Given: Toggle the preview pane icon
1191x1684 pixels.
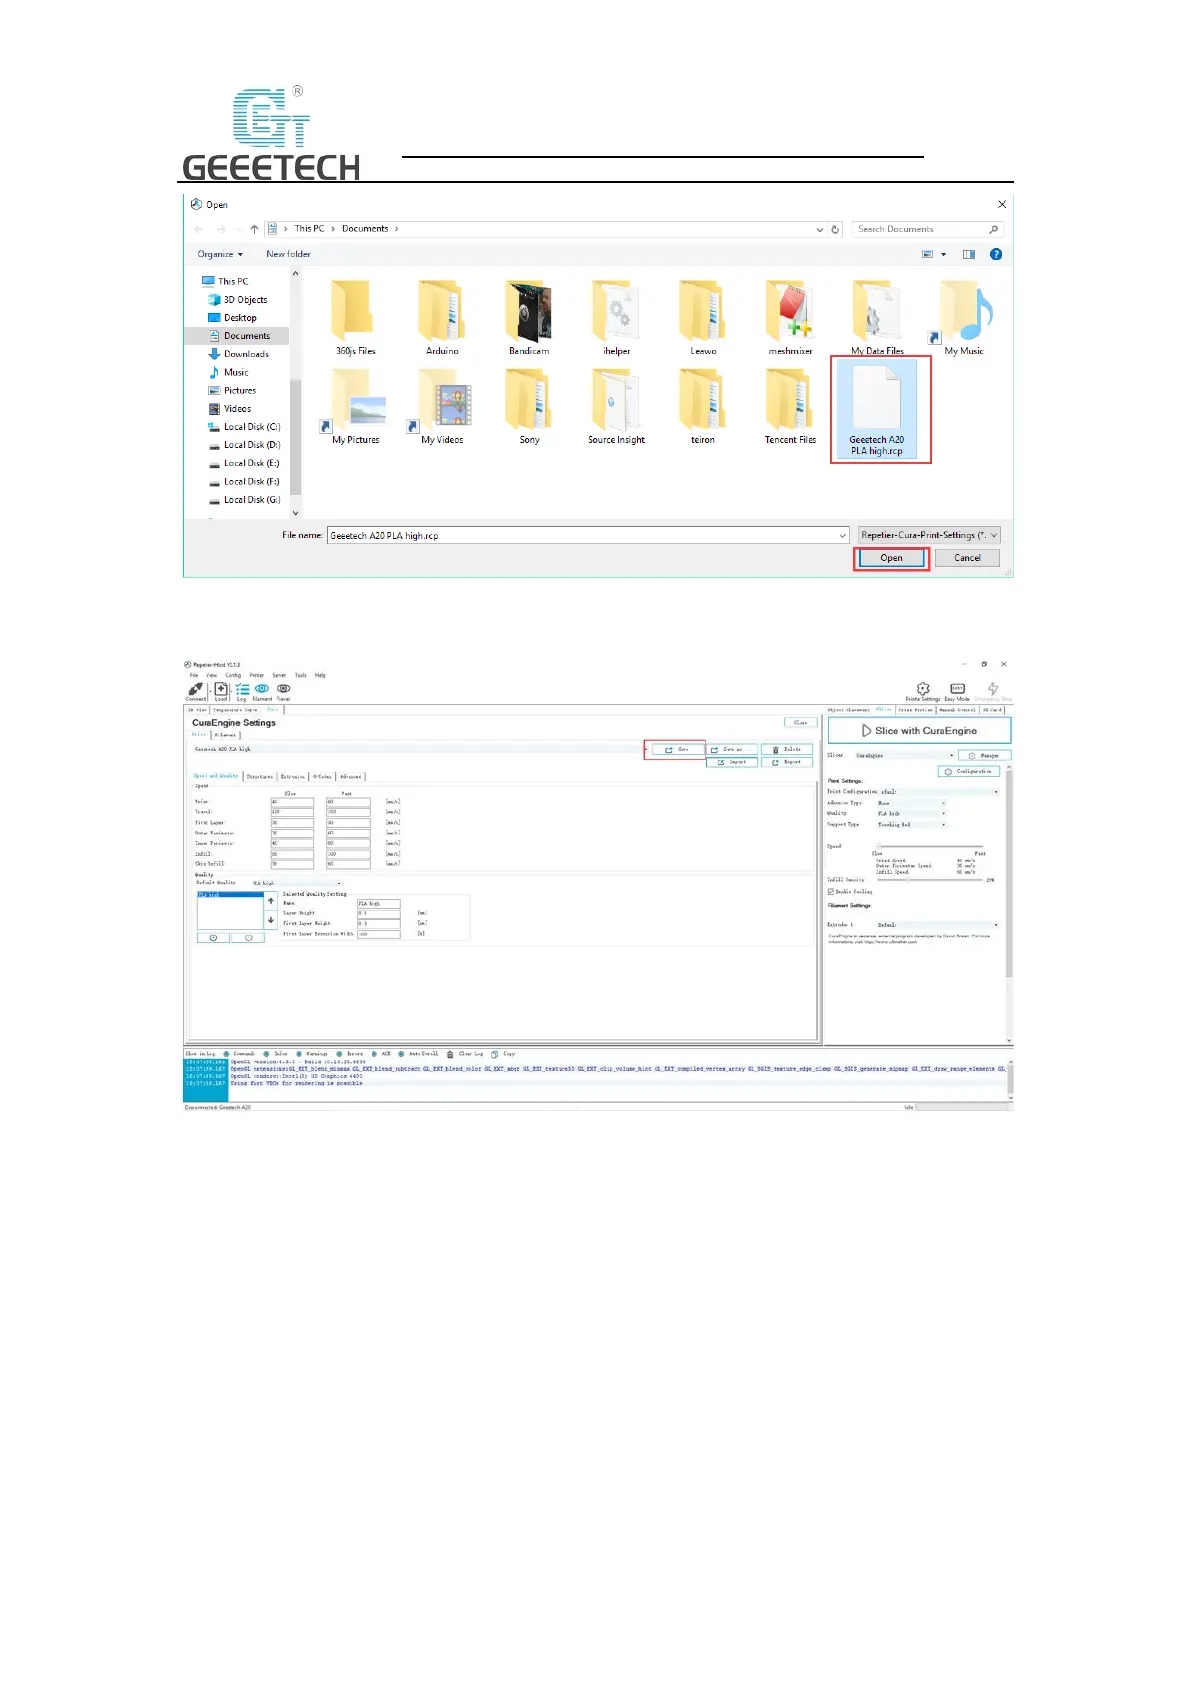Looking at the screenshot, I should tap(968, 254).
